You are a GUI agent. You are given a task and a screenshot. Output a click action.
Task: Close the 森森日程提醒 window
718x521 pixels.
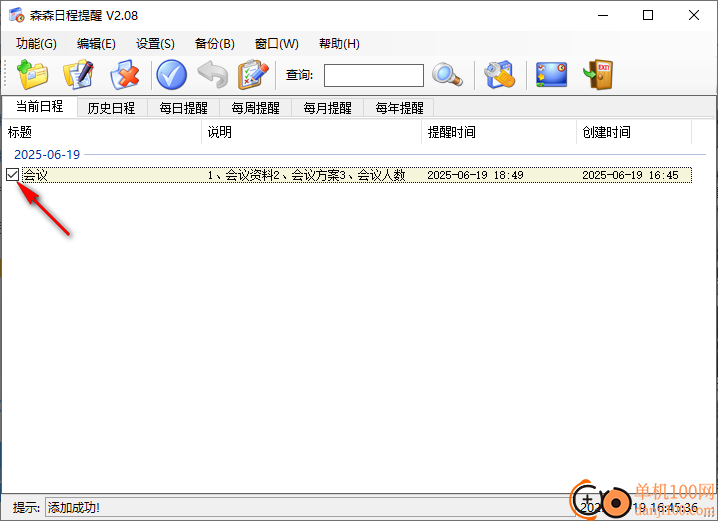click(x=694, y=15)
